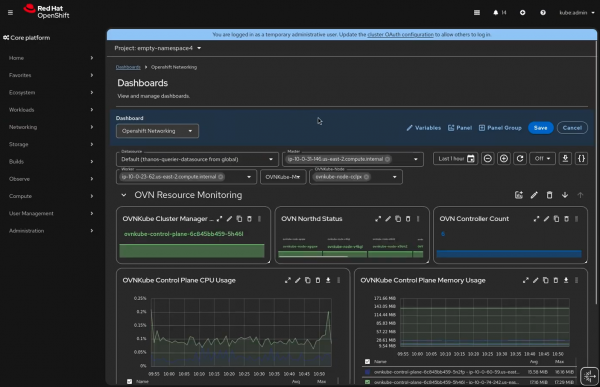Toggle CPU Usage legend select-all checkbox
This screenshot has width=600, height=387.
(x=129, y=381)
